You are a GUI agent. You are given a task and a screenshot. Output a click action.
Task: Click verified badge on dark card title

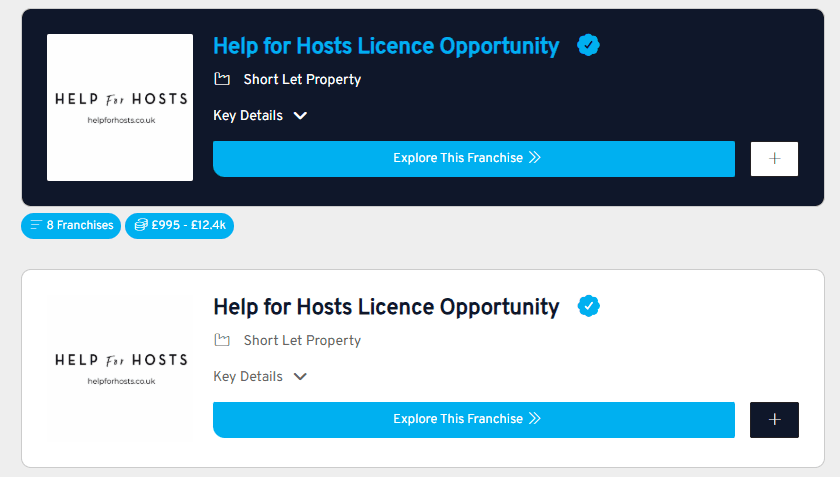coord(588,46)
